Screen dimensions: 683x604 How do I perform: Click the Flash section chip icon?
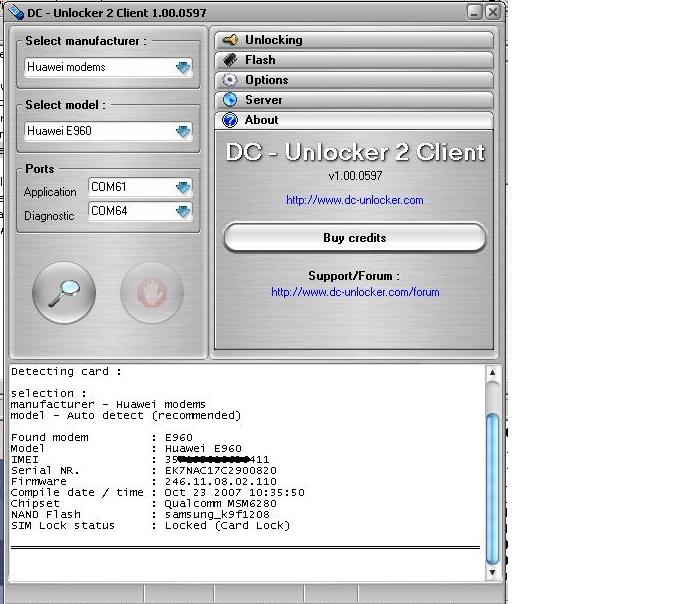tap(230, 60)
